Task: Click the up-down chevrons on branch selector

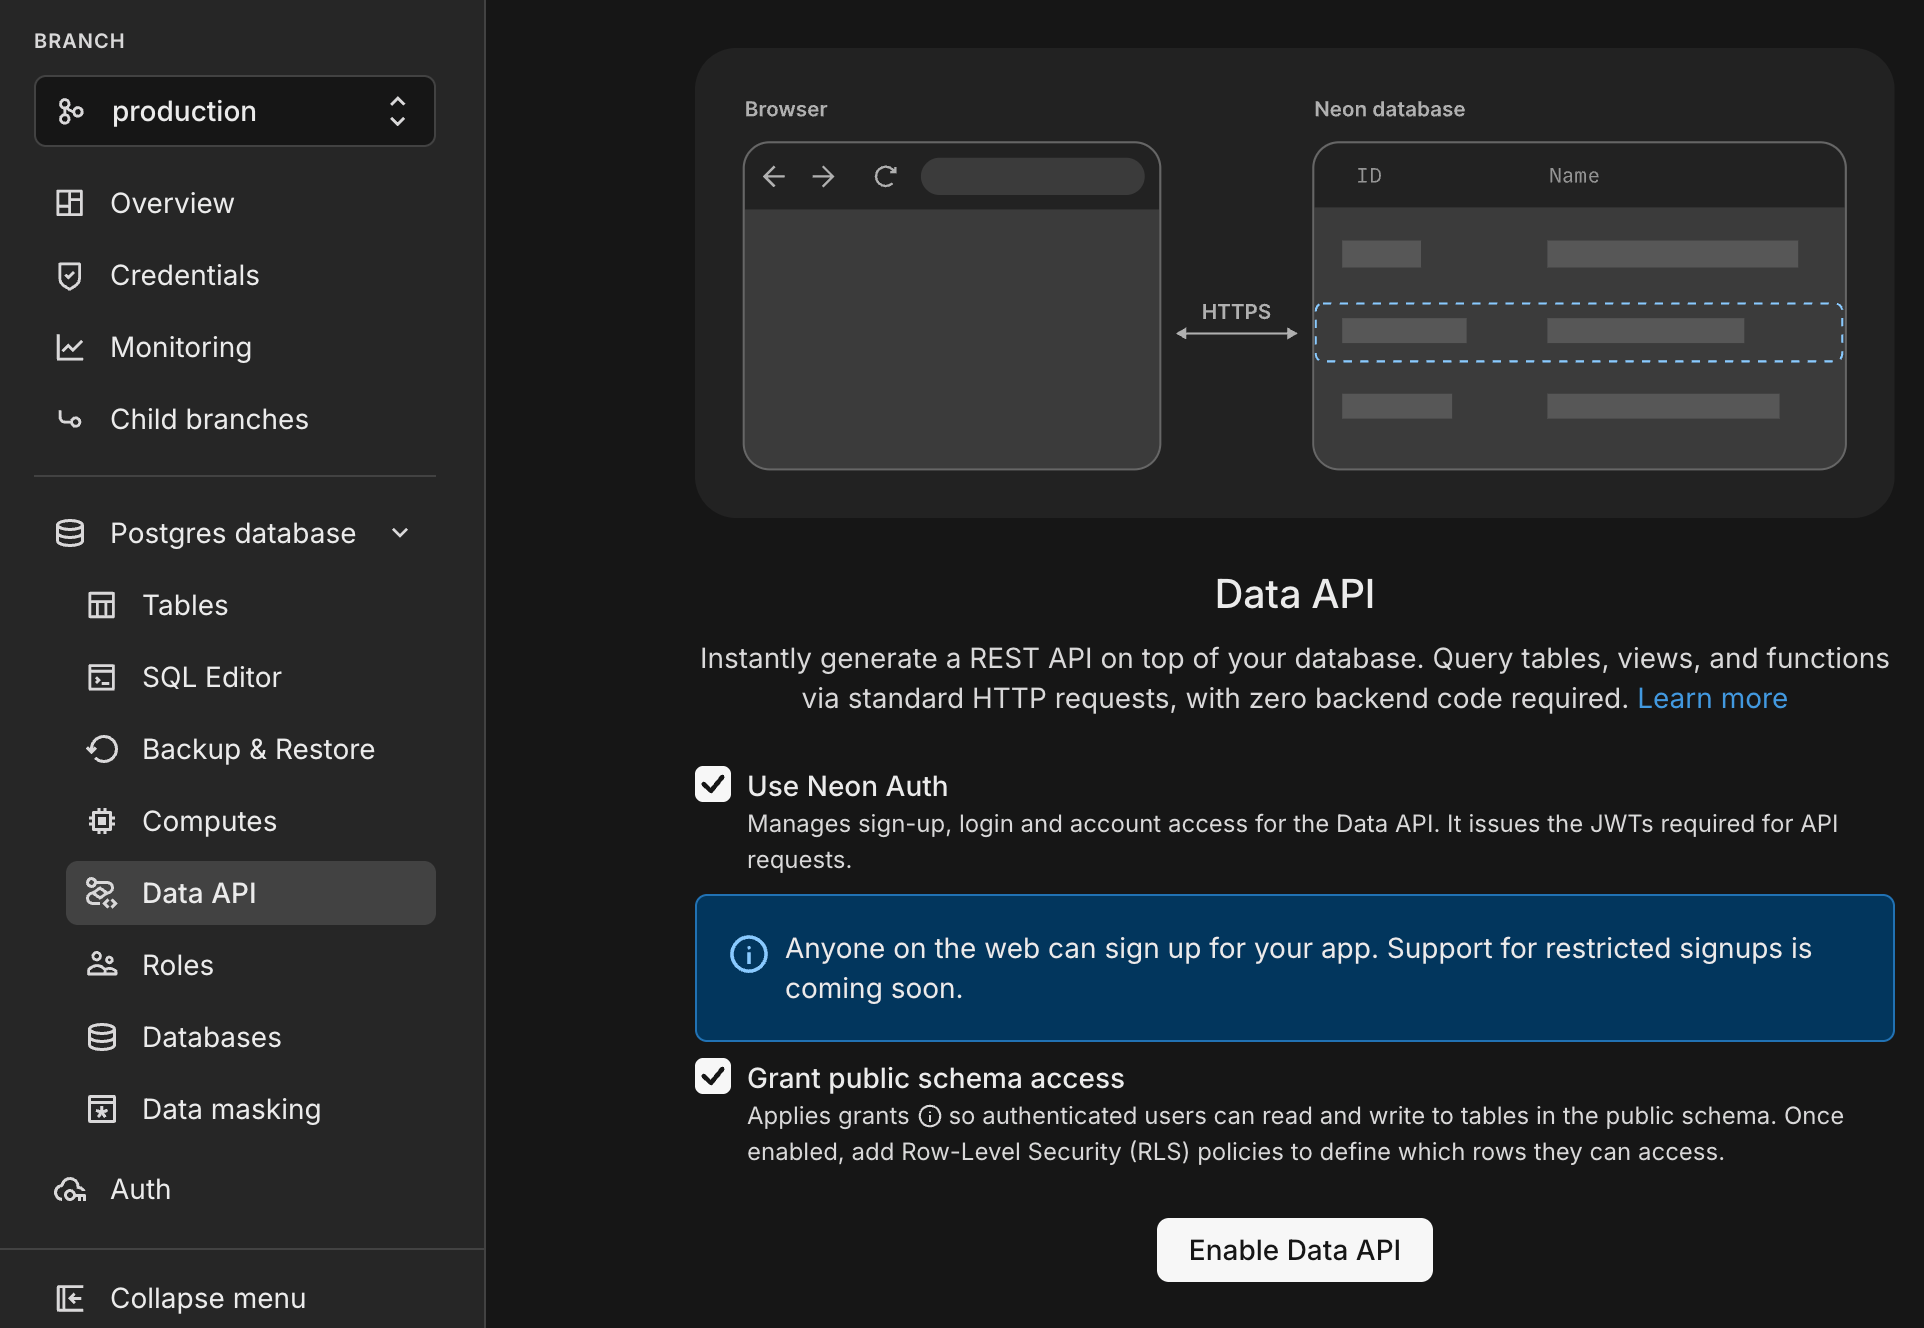Action: [398, 111]
